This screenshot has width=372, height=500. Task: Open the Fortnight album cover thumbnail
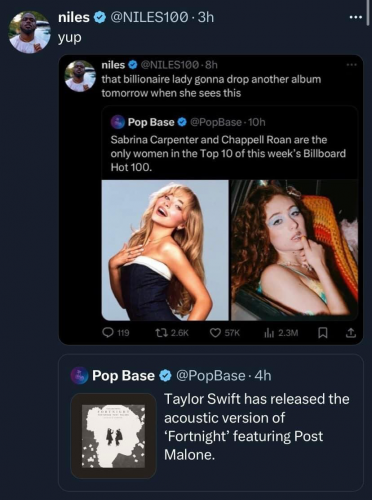(114, 436)
